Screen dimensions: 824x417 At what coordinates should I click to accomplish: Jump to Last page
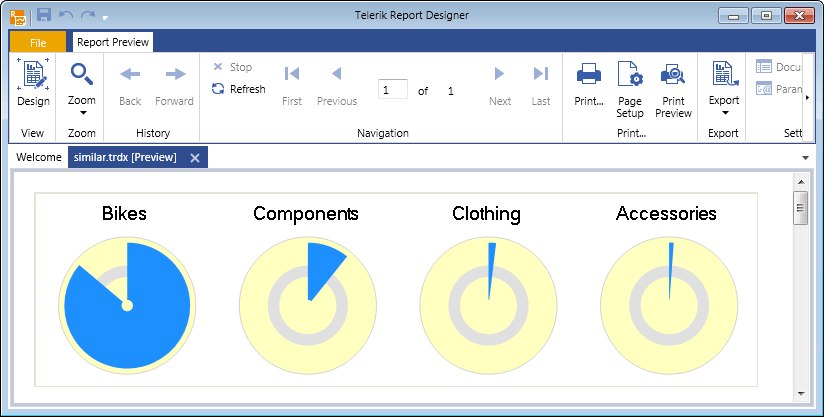pyautogui.click(x=541, y=85)
